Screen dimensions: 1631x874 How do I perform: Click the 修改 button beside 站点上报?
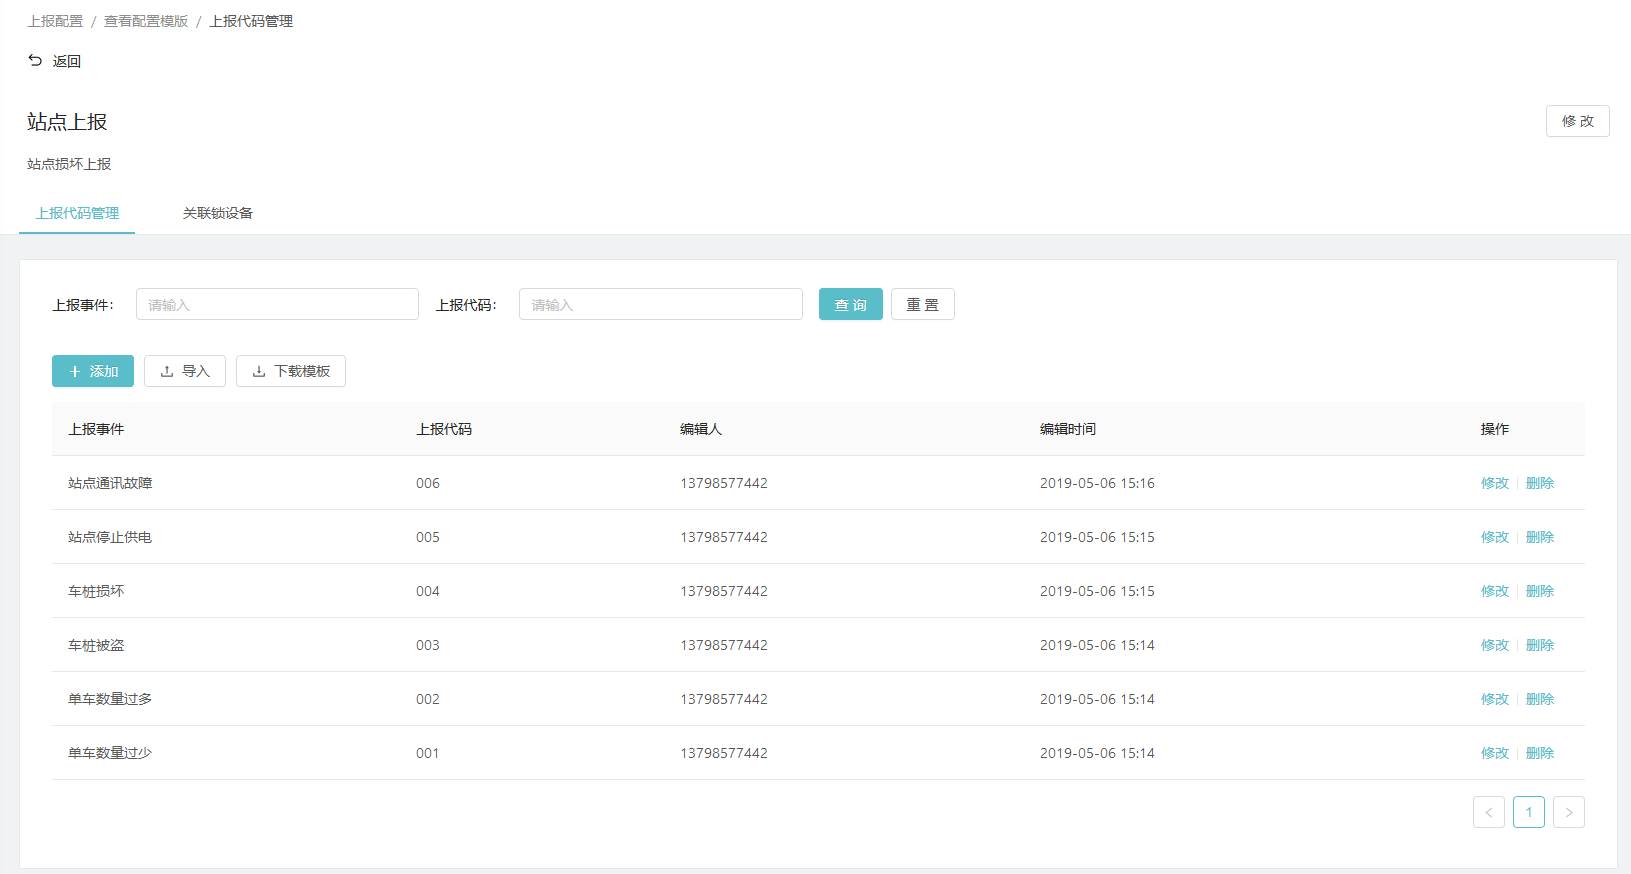click(1577, 121)
